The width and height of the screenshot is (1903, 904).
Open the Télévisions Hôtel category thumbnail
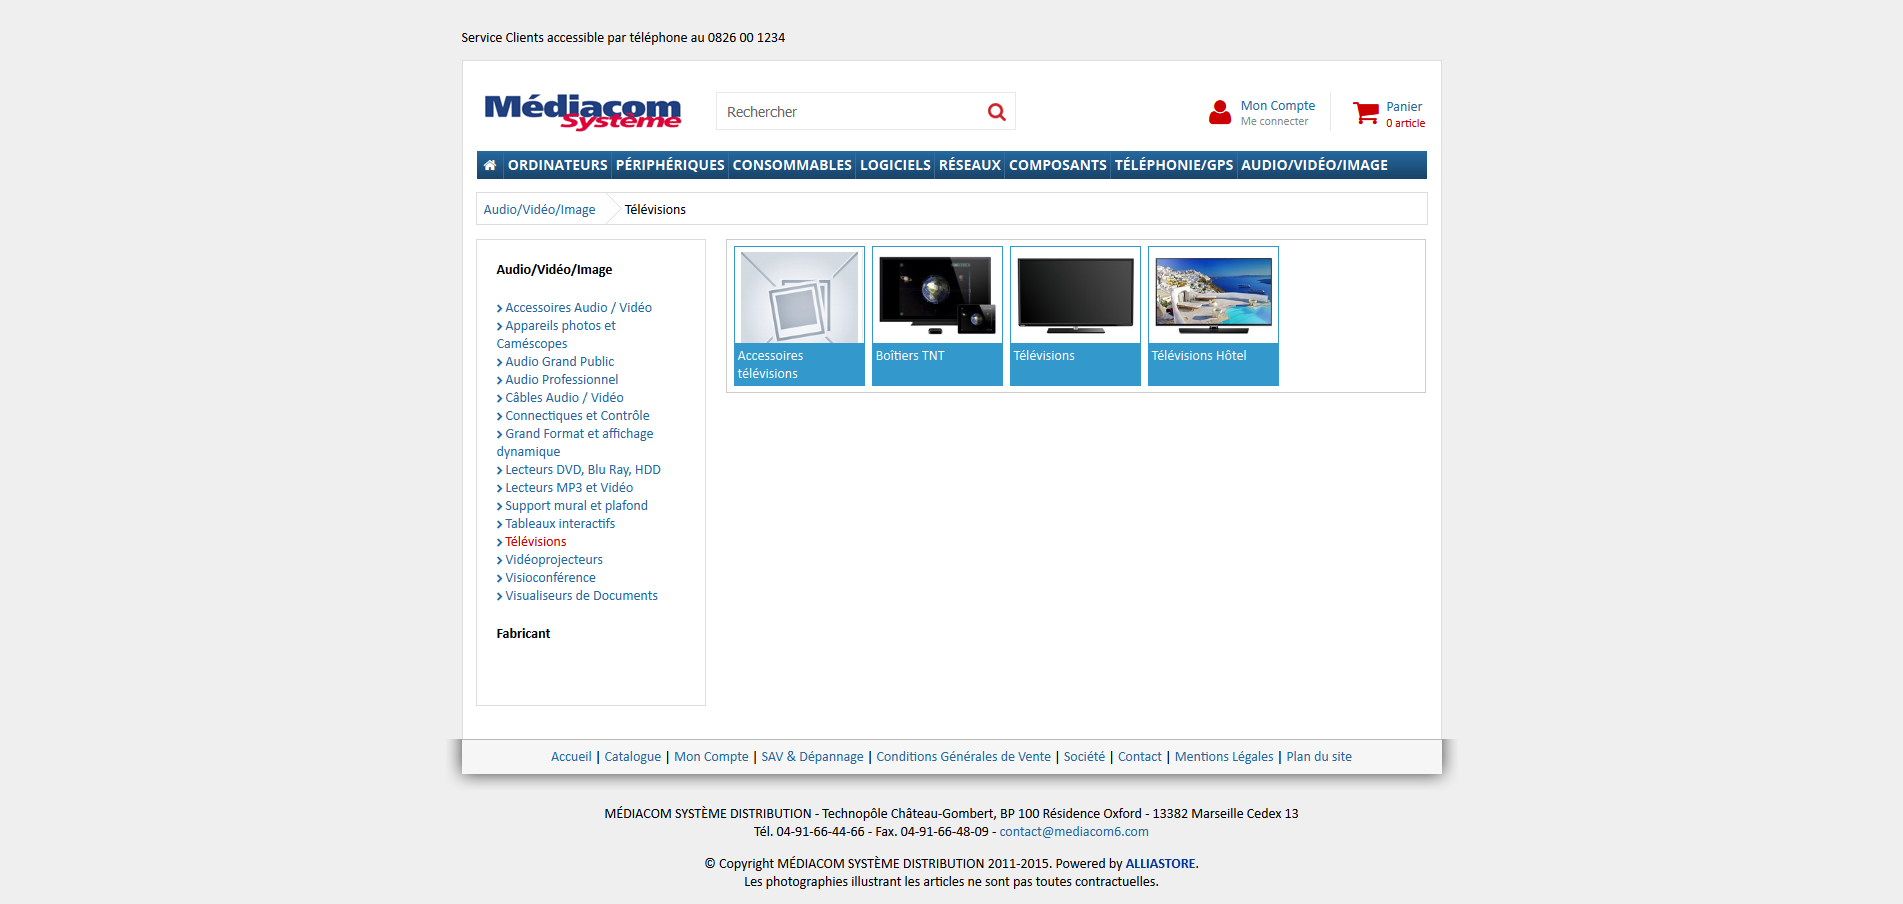[x=1213, y=316]
